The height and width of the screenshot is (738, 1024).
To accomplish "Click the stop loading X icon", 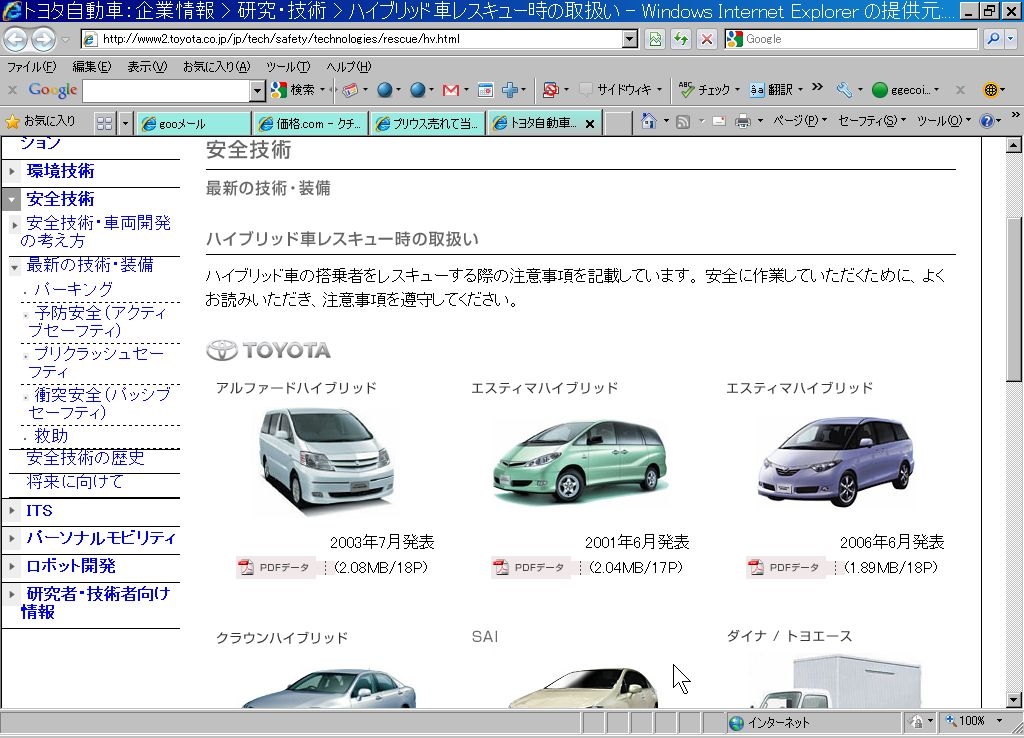I will [x=707, y=39].
